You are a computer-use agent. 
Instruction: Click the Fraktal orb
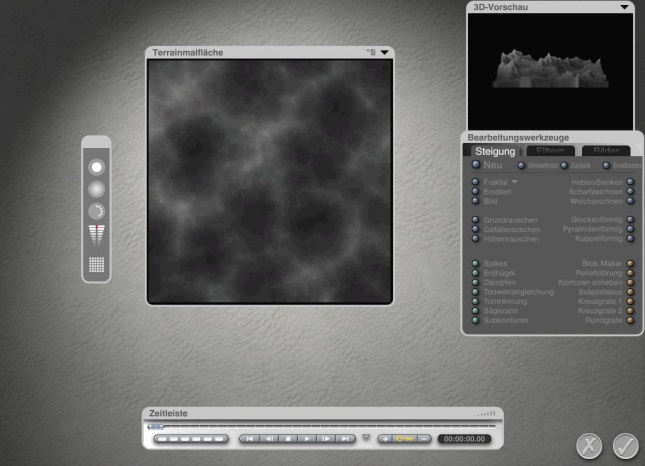[x=476, y=181]
